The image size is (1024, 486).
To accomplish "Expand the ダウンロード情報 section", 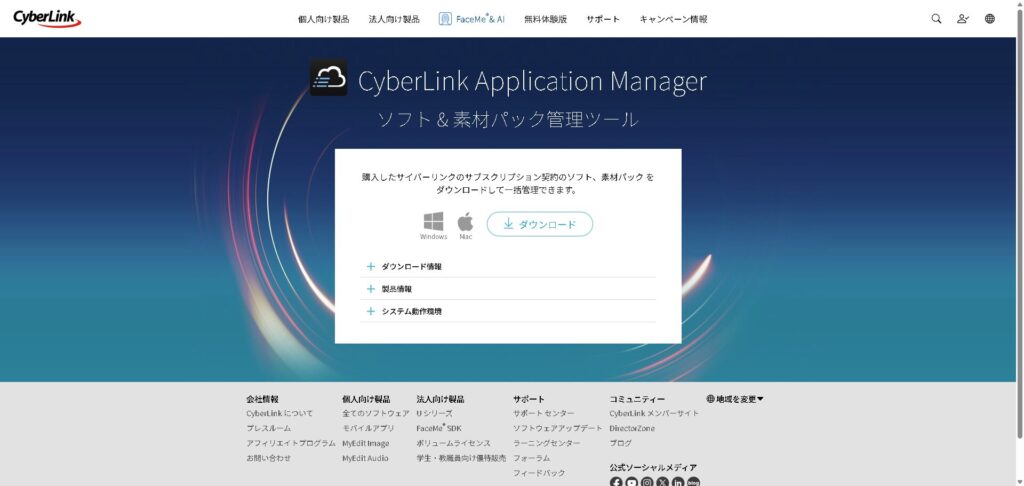I will (x=411, y=267).
